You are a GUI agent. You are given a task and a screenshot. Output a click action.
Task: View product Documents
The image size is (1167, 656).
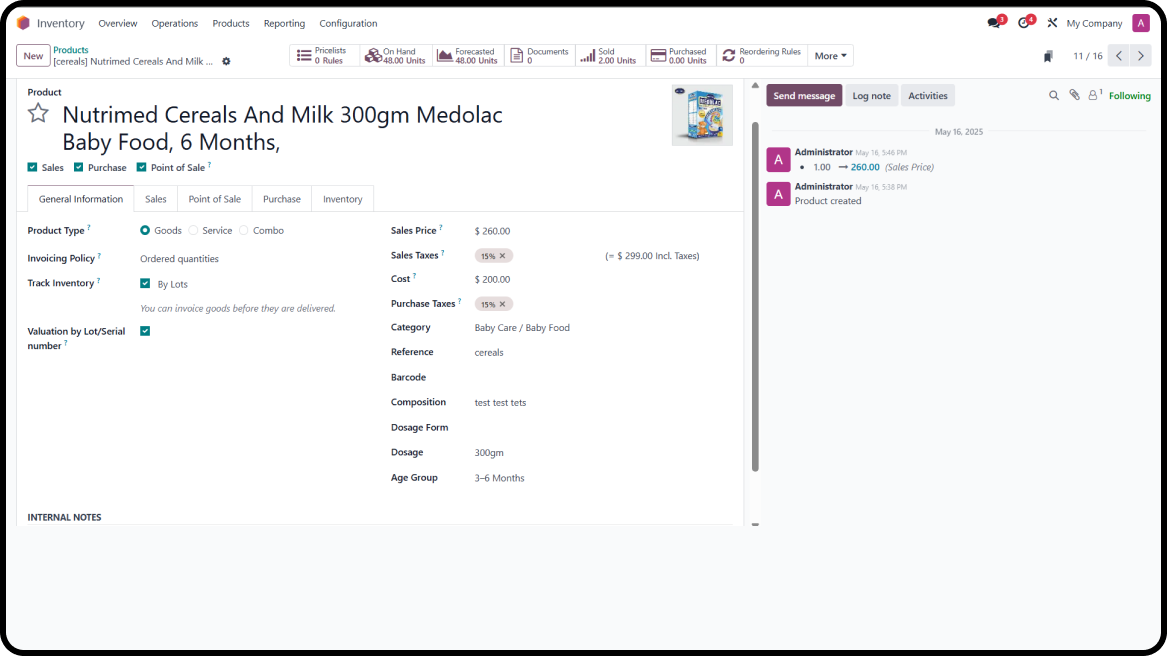[538, 55]
